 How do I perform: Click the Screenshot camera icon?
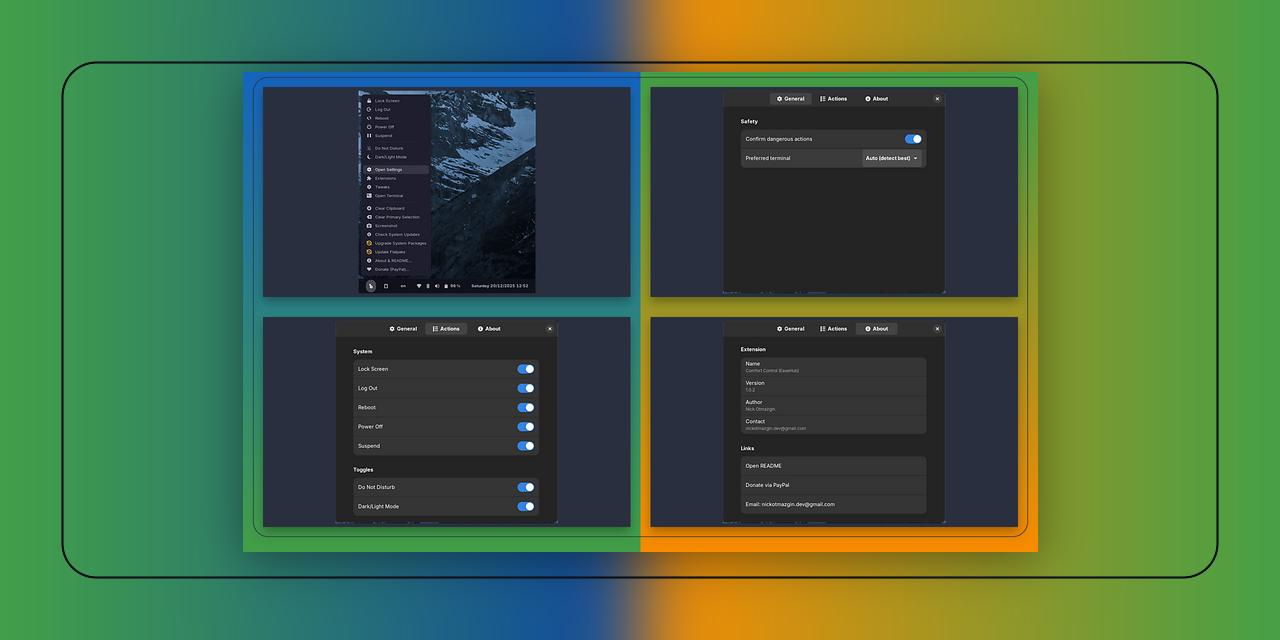point(369,226)
